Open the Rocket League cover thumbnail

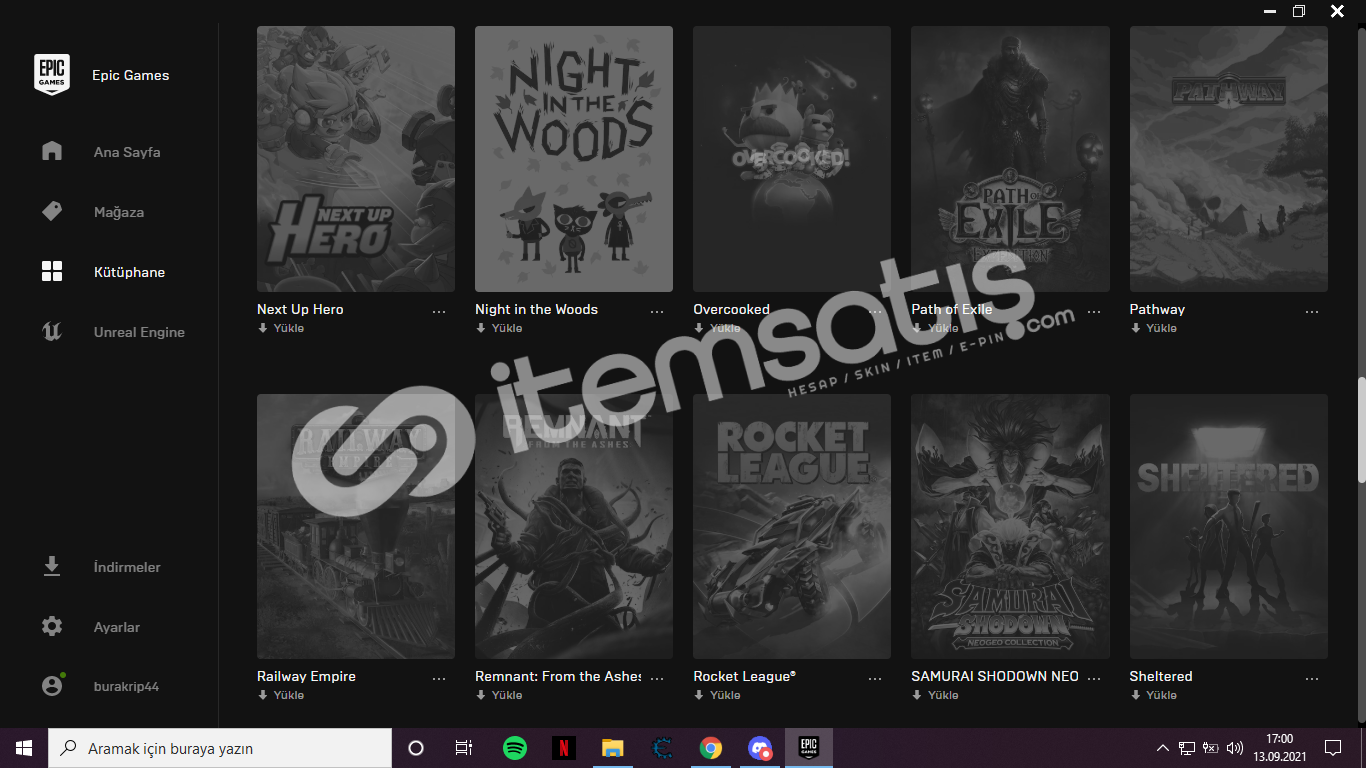tap(792, 526)
